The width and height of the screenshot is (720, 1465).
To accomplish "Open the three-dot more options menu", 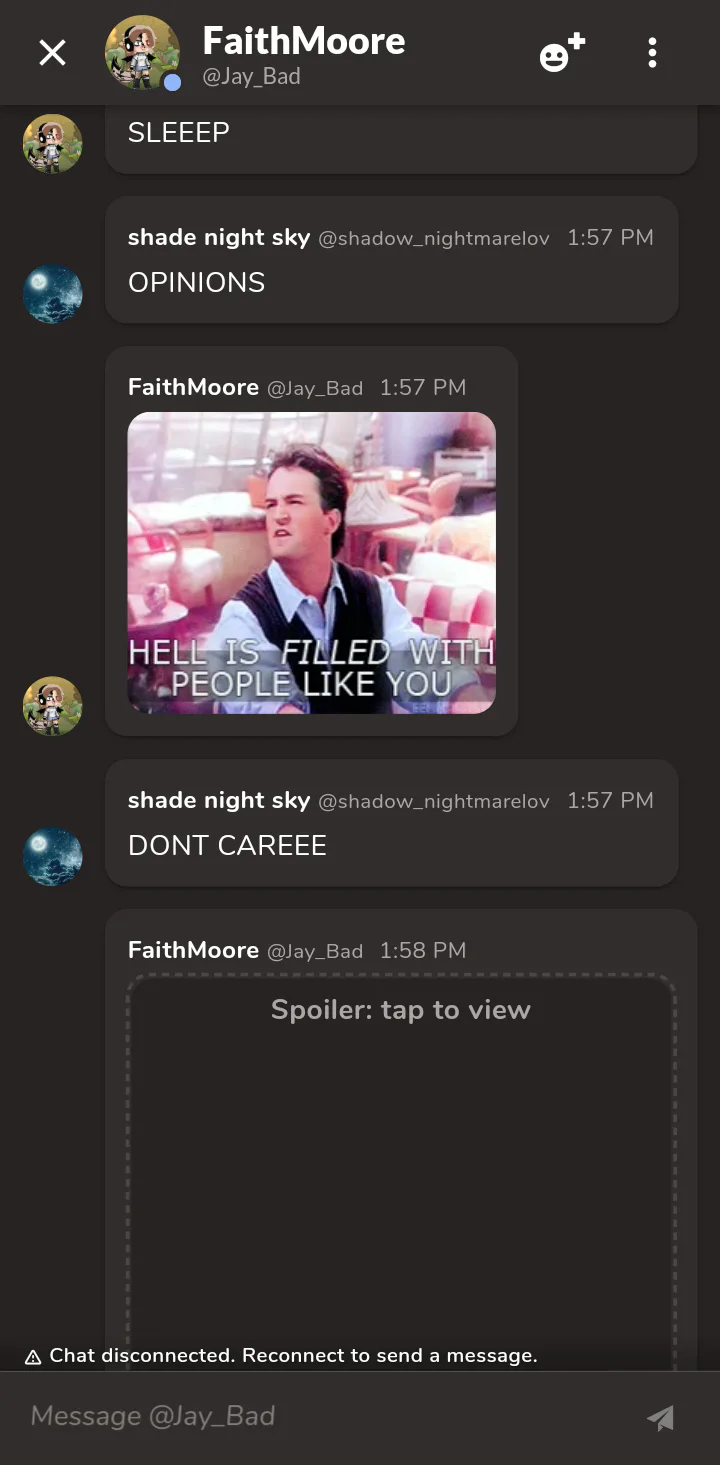I will click(x=652, y=53).
